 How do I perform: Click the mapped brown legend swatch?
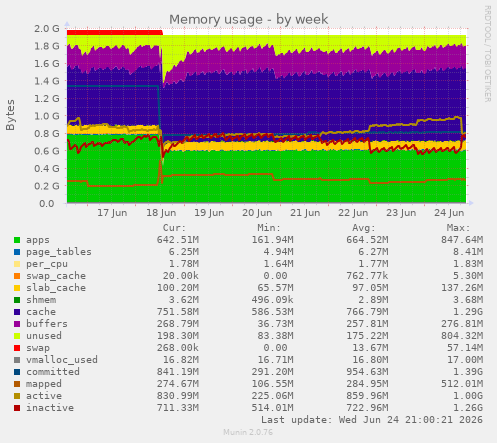click(x=17, y=384)
